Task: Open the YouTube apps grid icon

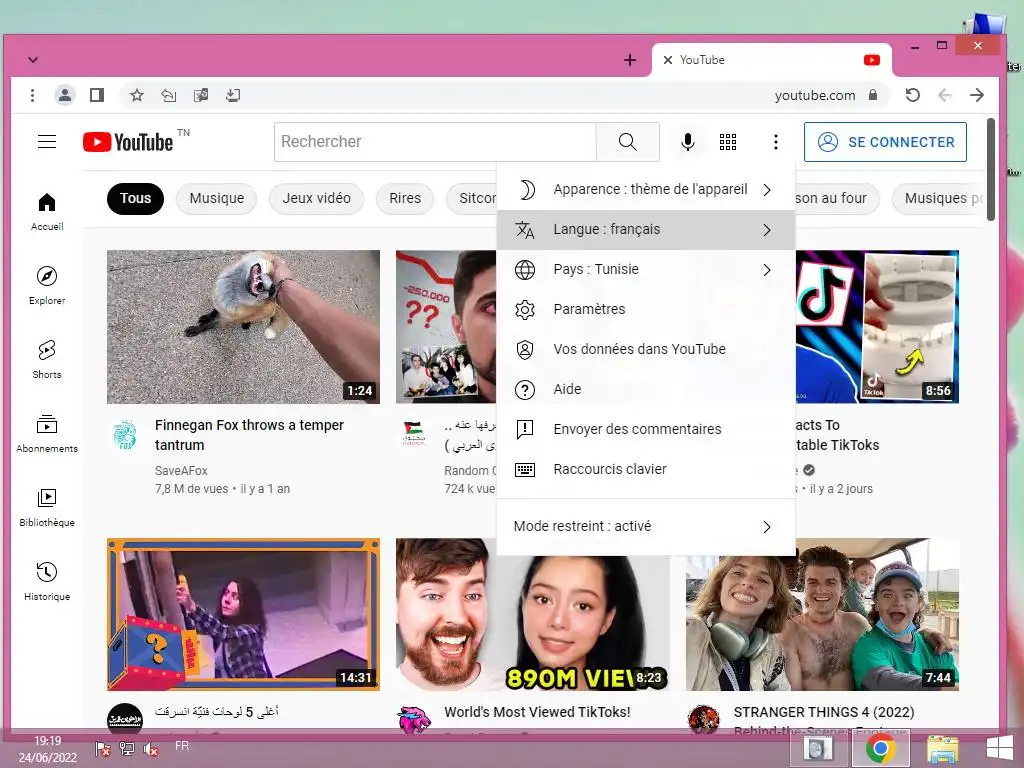Action: pos(728,142)
